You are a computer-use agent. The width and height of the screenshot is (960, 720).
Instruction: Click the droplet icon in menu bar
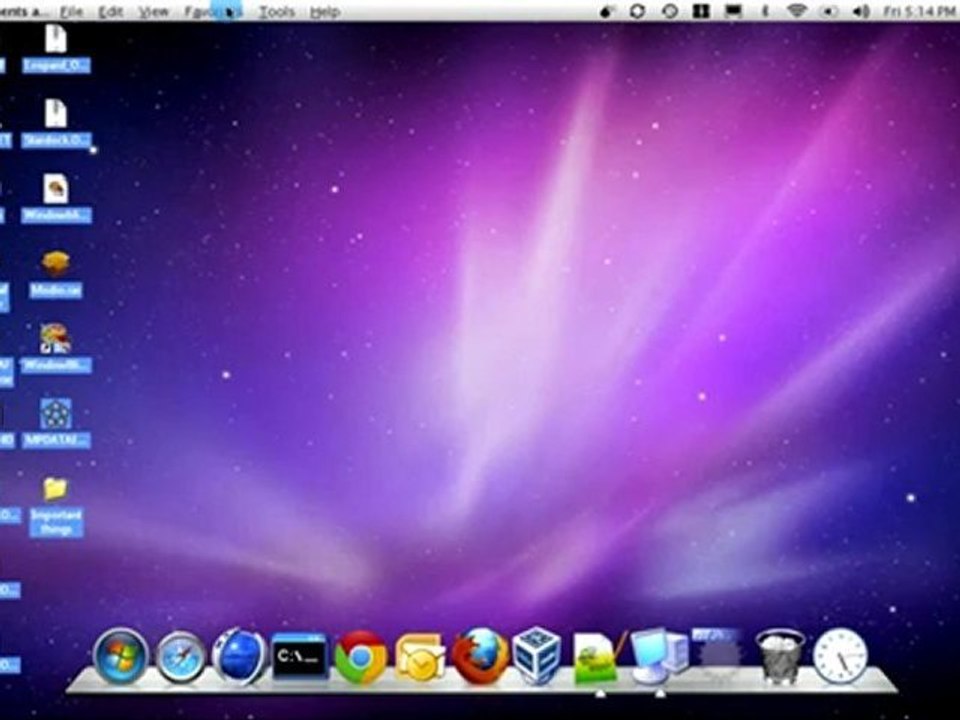tap(606, 11)
